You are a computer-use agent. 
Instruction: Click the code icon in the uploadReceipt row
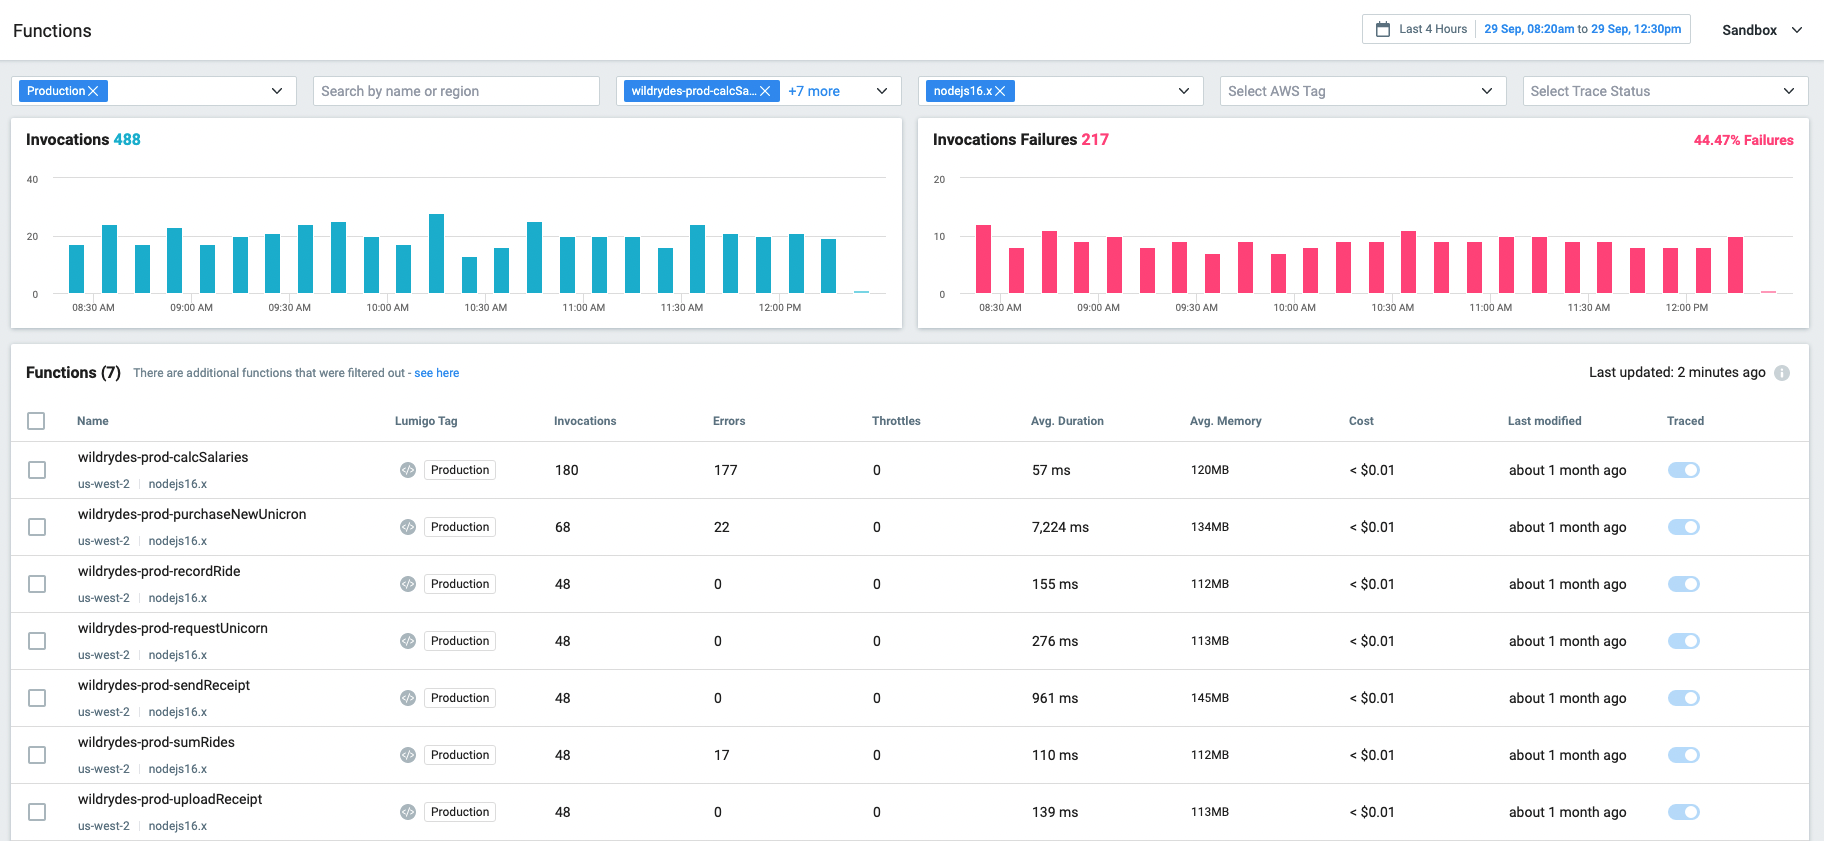pyautogui.click(x=408, y=812)
